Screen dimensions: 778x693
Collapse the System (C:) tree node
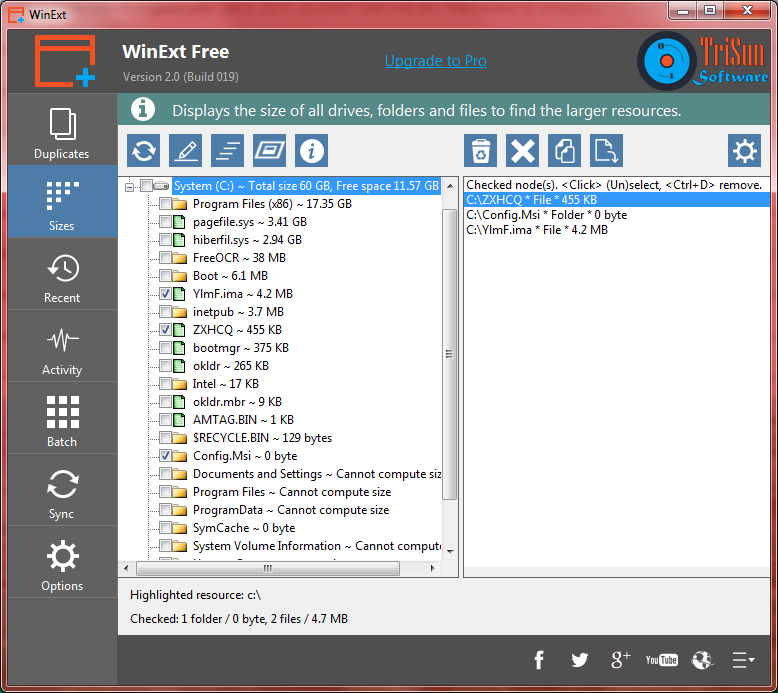pyautogui.click(x=130, y=187)
